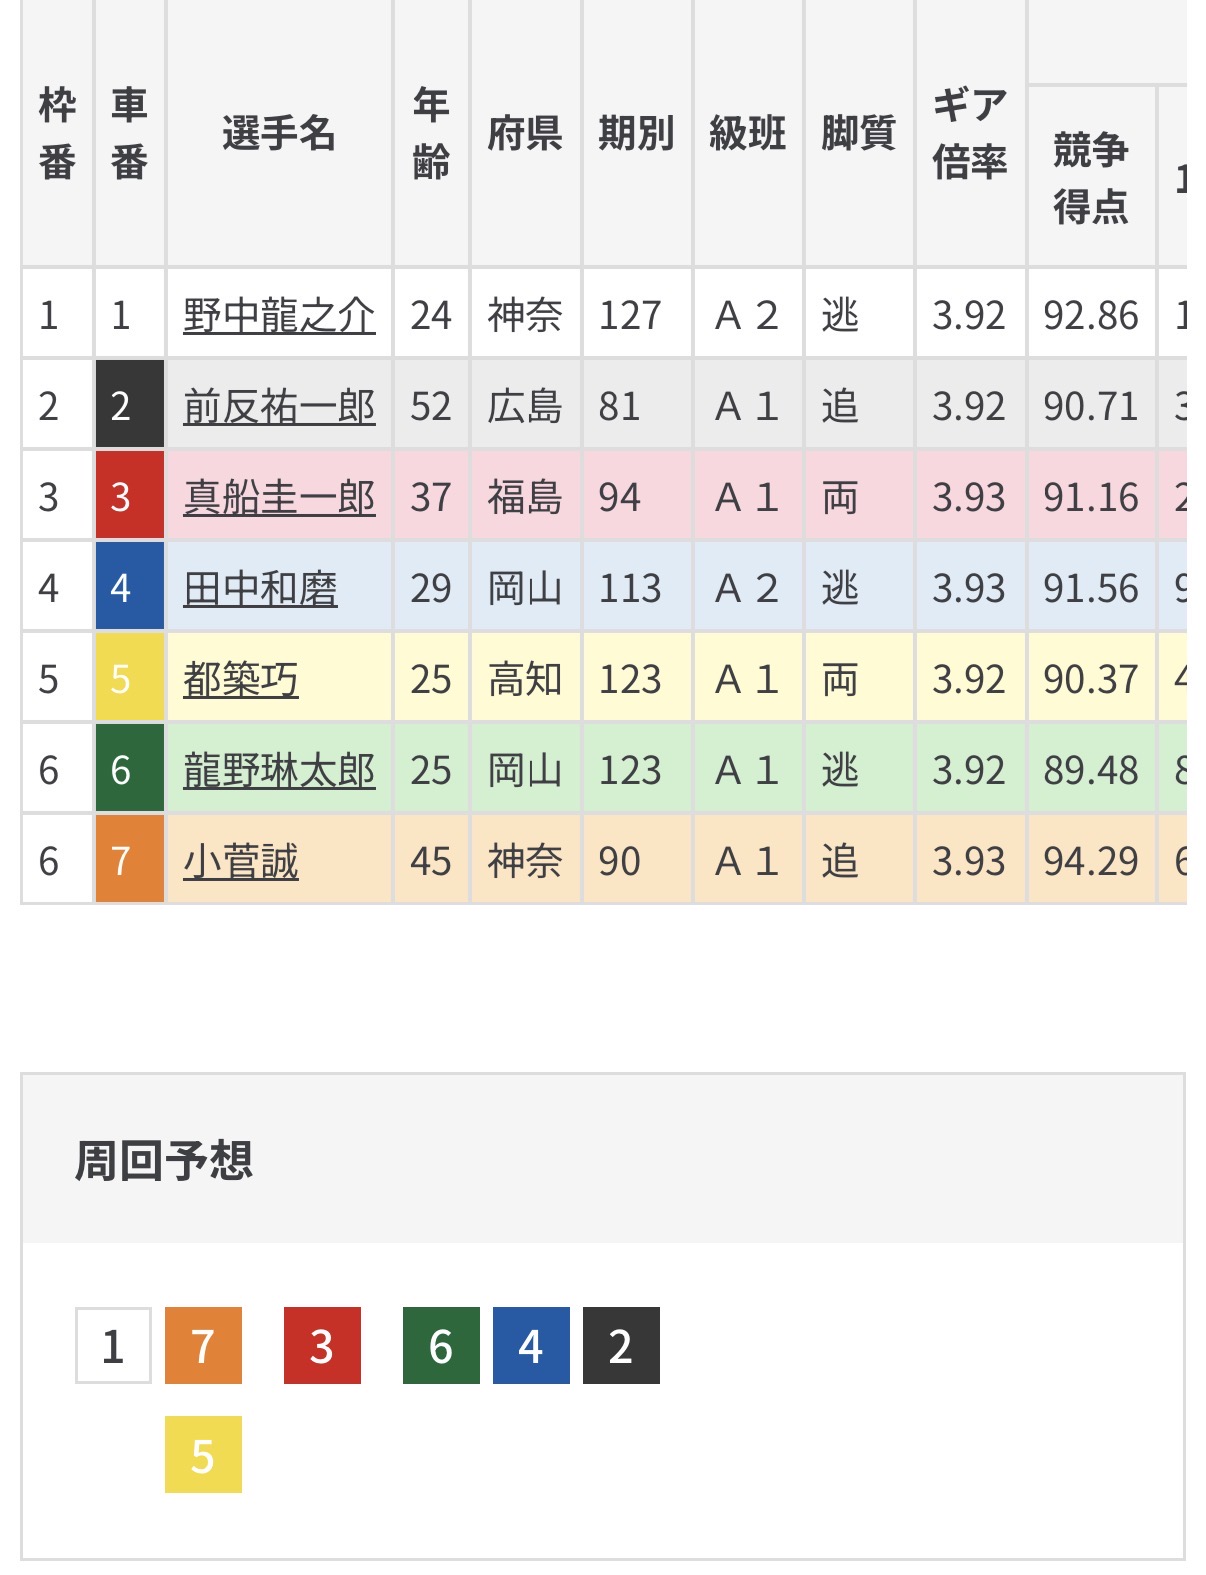The height and width of the screenshot is (1575, 1206).
Task: Click the 選手名 column header
Action: point(279,133)
